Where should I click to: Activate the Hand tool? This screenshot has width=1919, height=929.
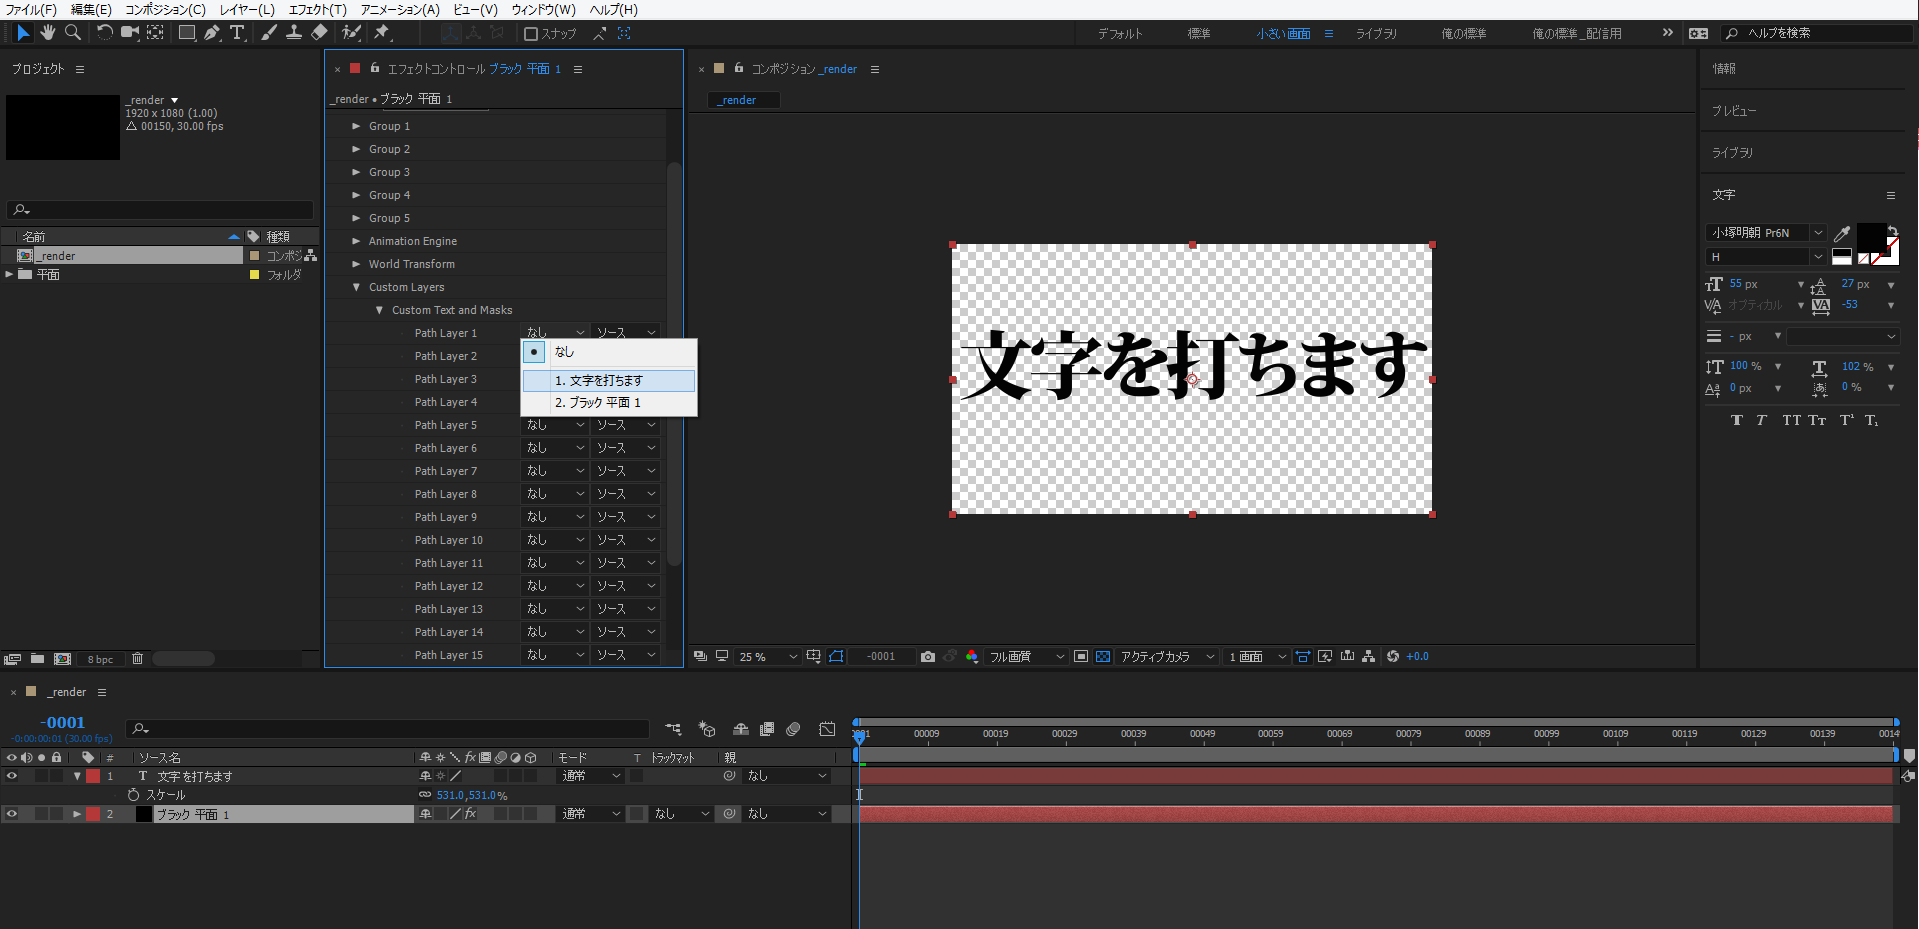[48, 33]
